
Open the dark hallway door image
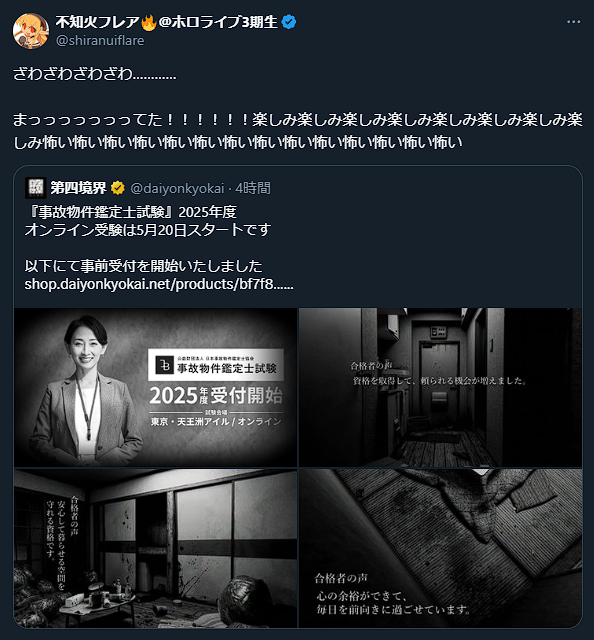440,387
